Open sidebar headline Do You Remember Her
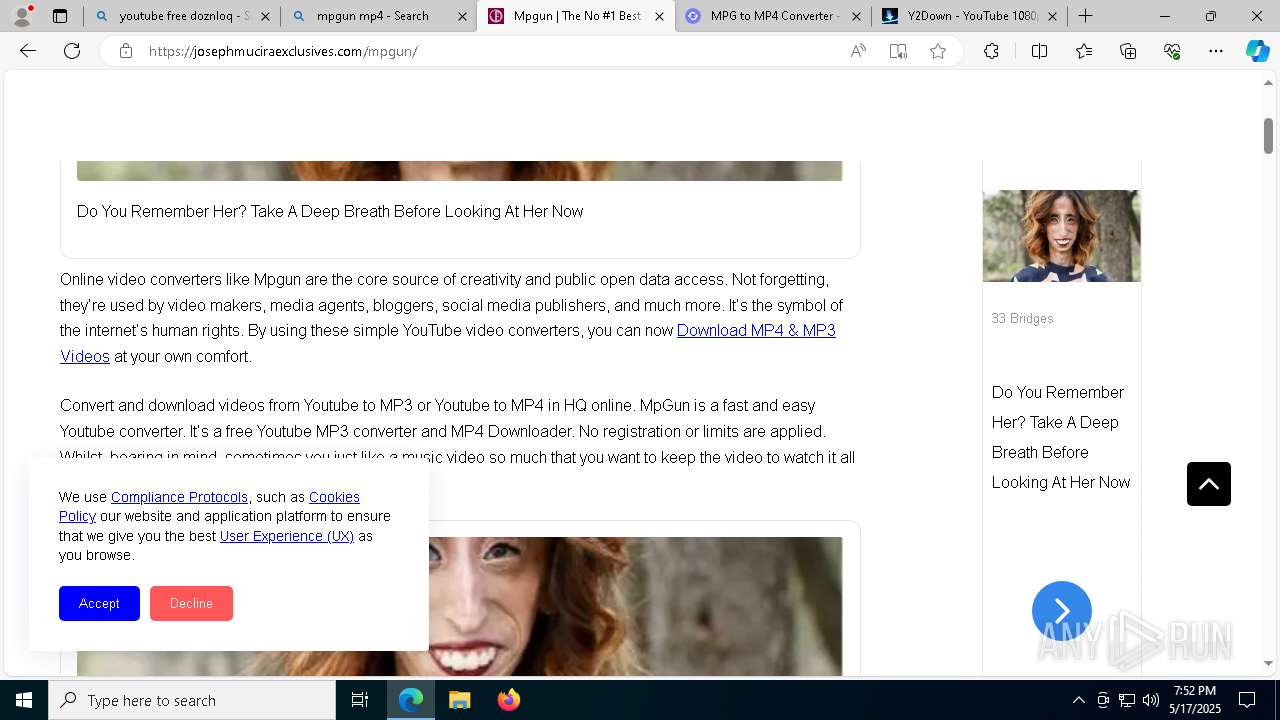Image resolution: width=1280 pixels, height=720 pixels. coord(1061,437)
